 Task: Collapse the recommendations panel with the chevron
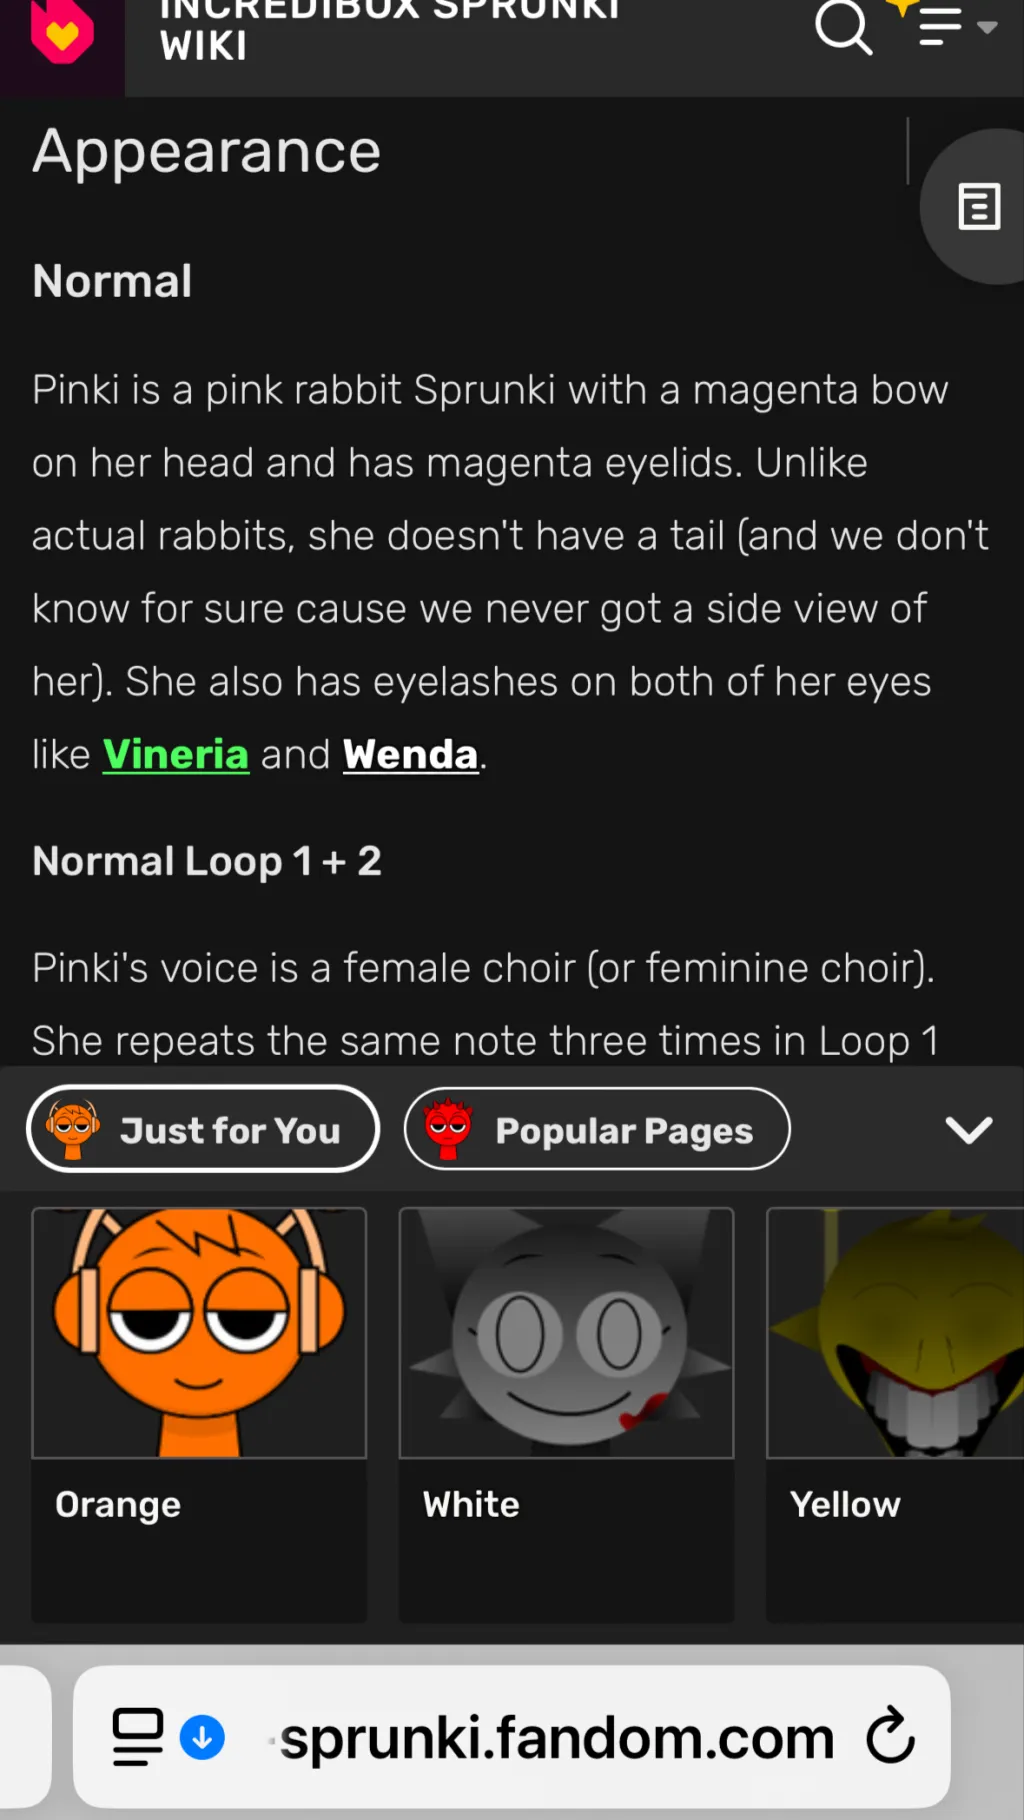pos(968,1130)
